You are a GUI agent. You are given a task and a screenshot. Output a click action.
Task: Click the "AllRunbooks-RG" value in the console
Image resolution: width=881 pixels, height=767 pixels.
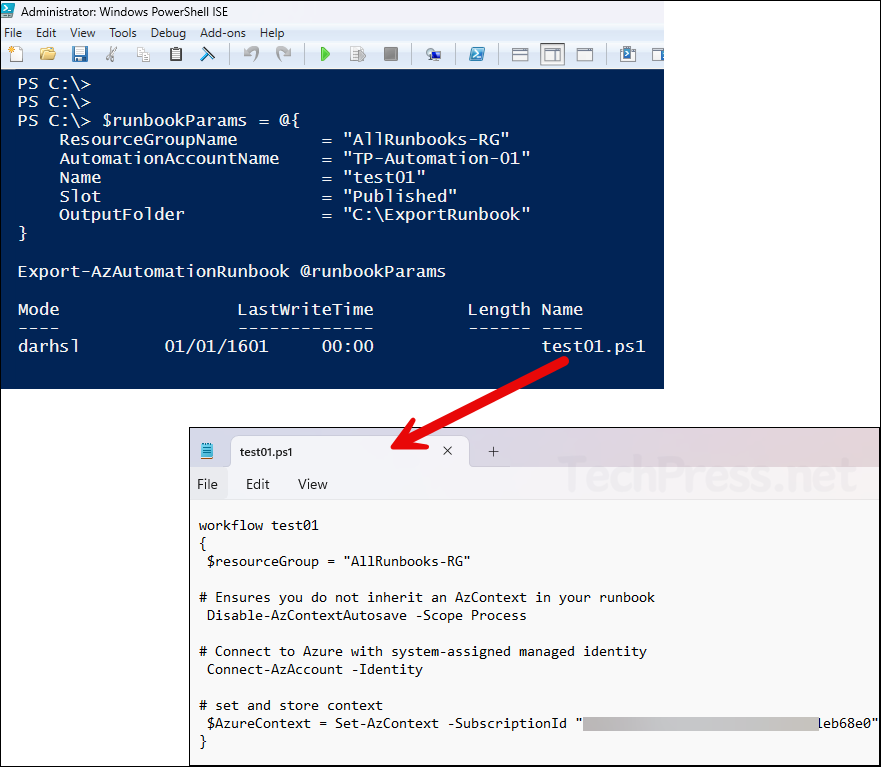(x=426, y=139)
